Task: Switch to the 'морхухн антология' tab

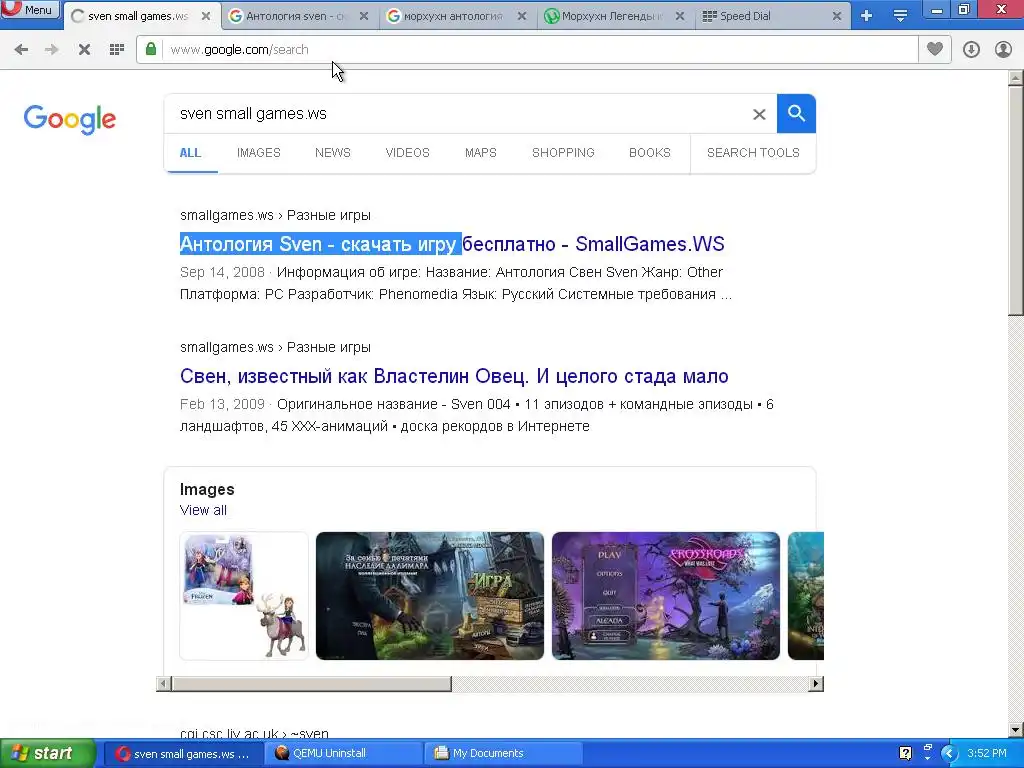Action: [453, 16]
